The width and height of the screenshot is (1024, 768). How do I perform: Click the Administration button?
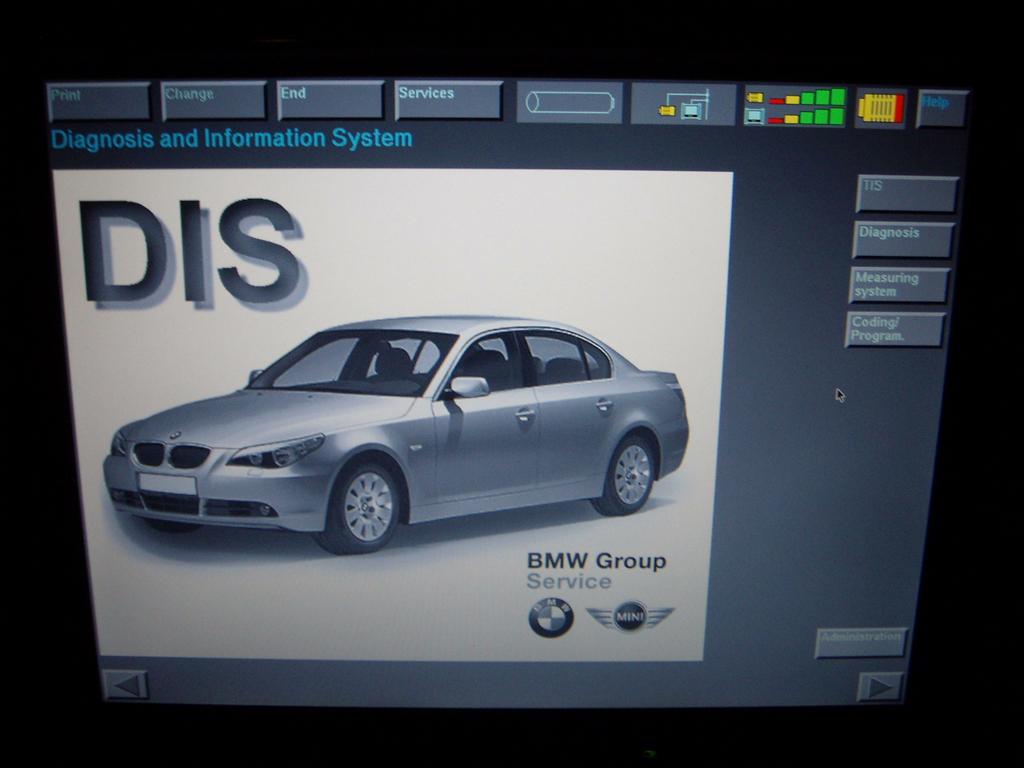[861, 642]
